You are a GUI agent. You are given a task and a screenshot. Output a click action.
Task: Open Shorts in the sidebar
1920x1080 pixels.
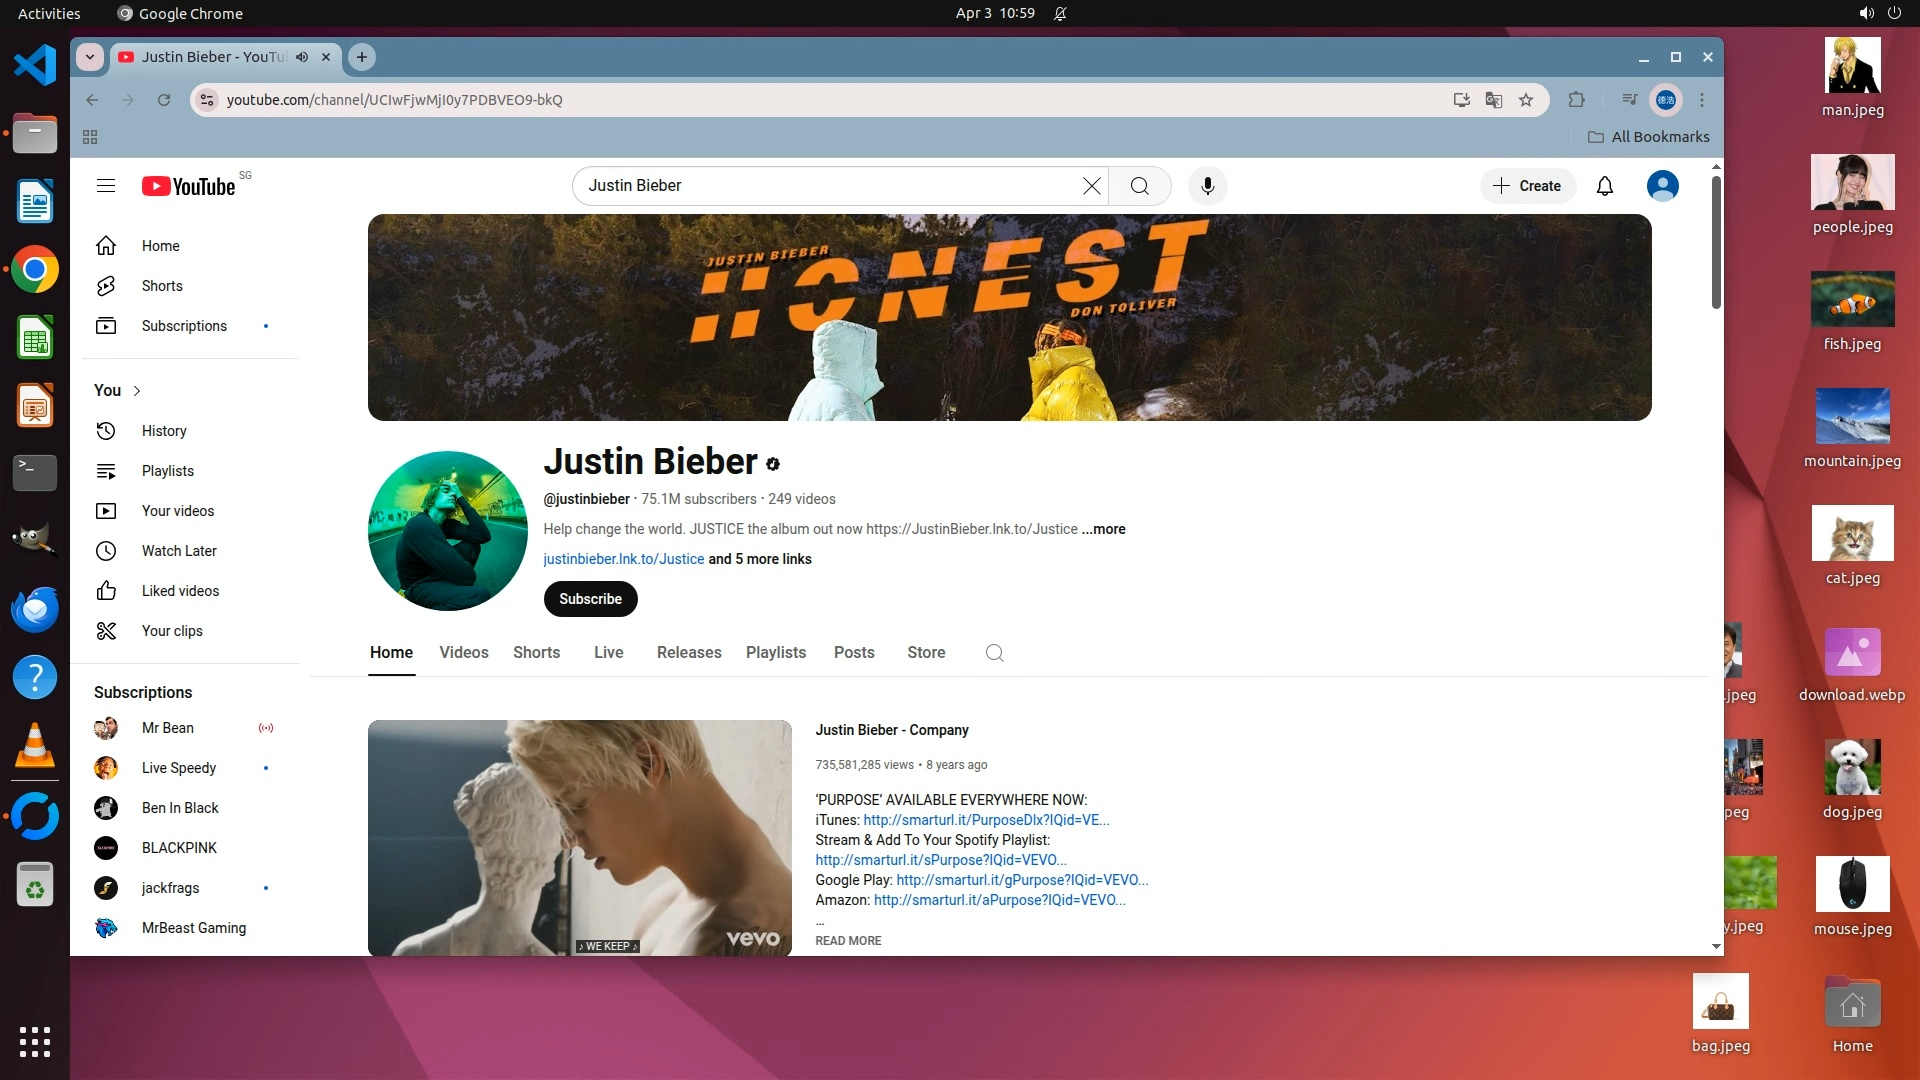click(161, 286)
